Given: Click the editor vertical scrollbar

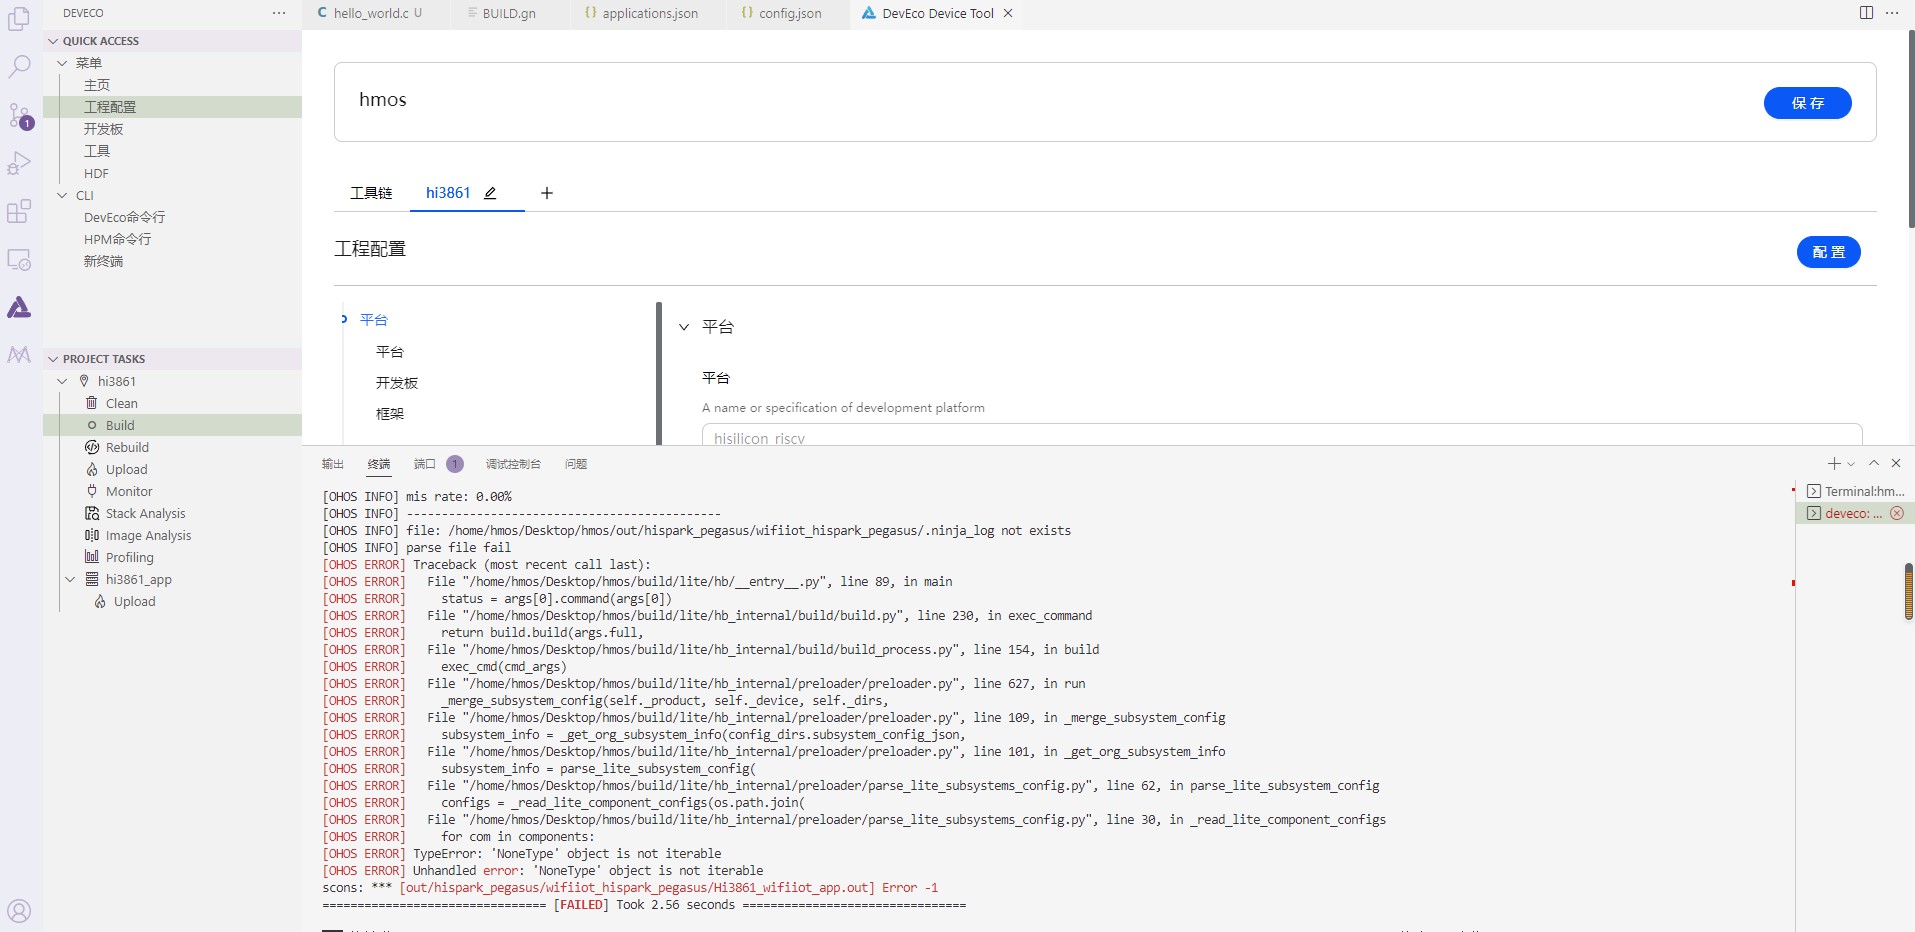Looking at the screenshot, I should [1911, 128].
